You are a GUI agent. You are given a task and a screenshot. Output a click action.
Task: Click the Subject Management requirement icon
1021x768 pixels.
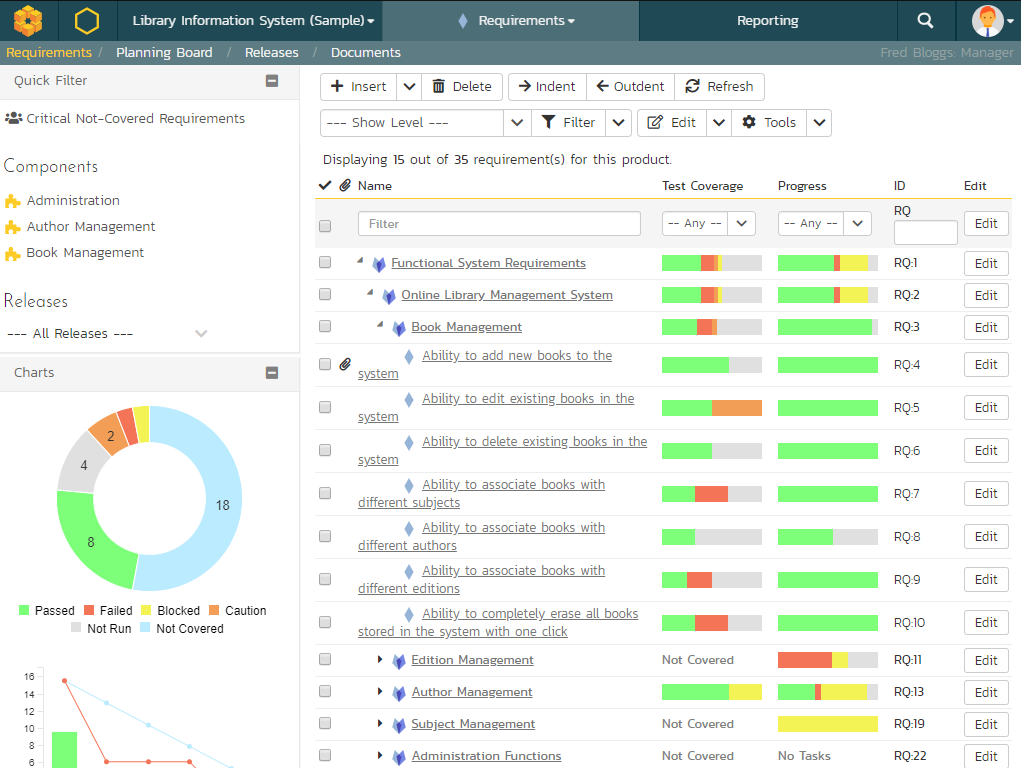(399, 725)
